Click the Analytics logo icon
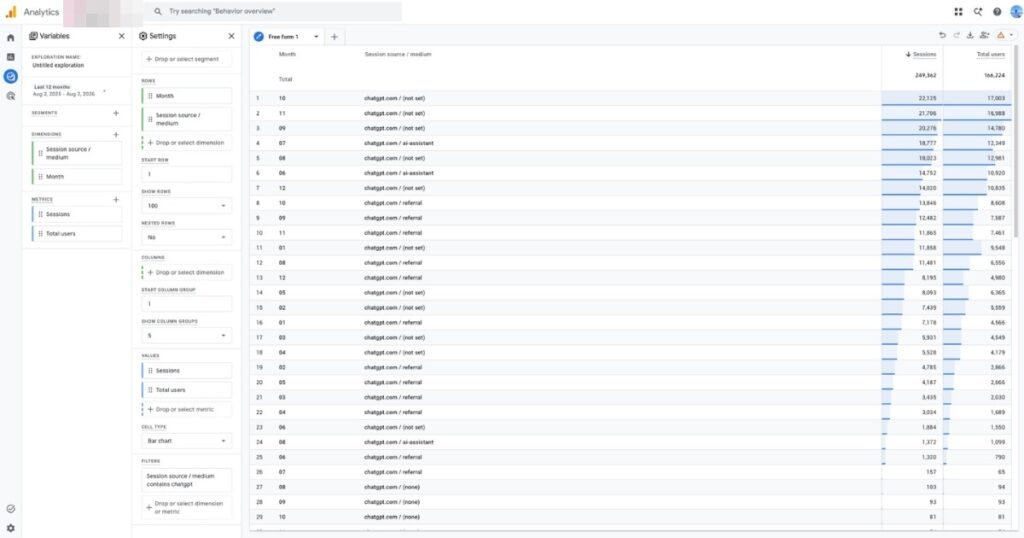This screenshot has width=1024, height=538. 10,12
